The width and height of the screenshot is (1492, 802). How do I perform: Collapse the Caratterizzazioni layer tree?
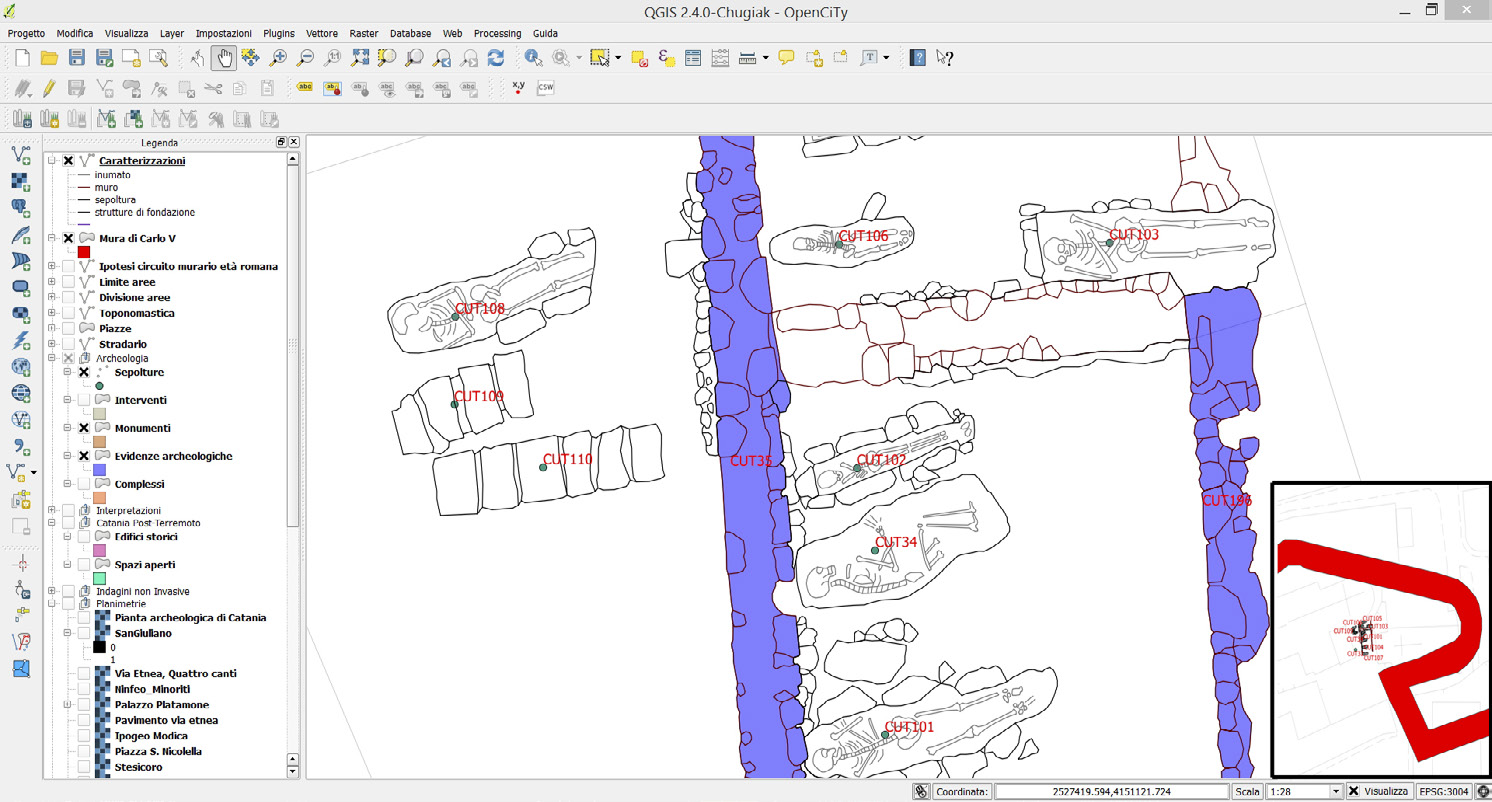[52, 161]
